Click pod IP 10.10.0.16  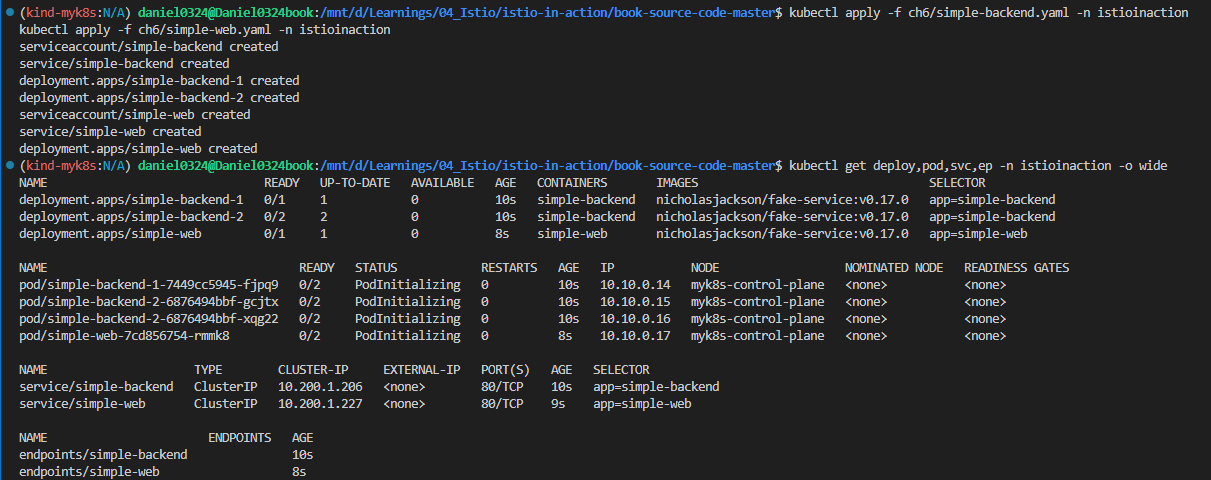[x=635, y=319]
